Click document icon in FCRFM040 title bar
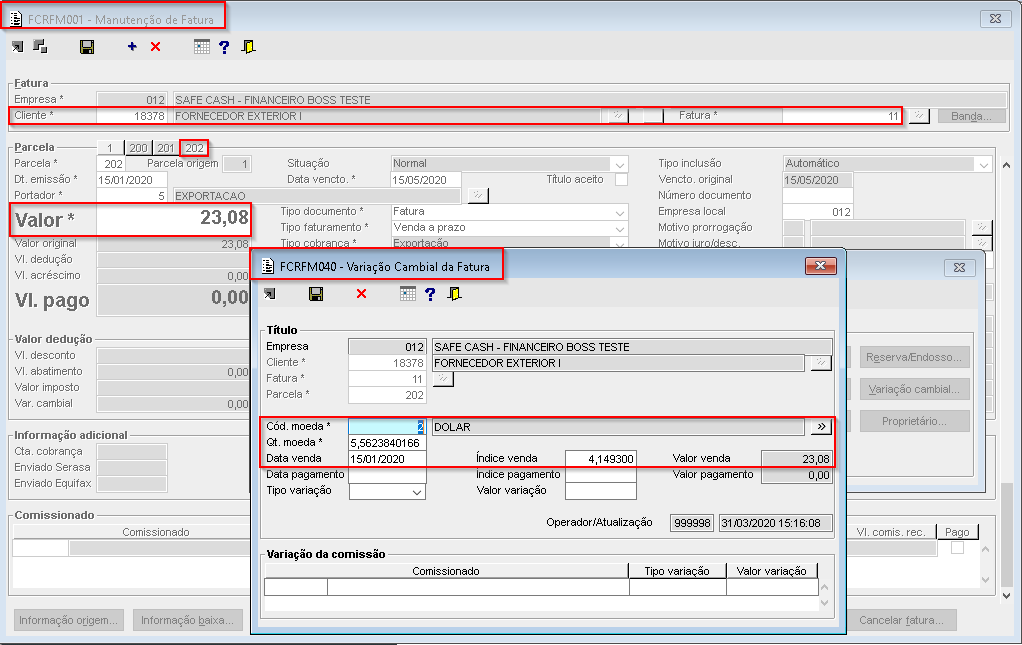Image resolution: width=1022 pixels, height=645 pixels. (x=267, y=266)
